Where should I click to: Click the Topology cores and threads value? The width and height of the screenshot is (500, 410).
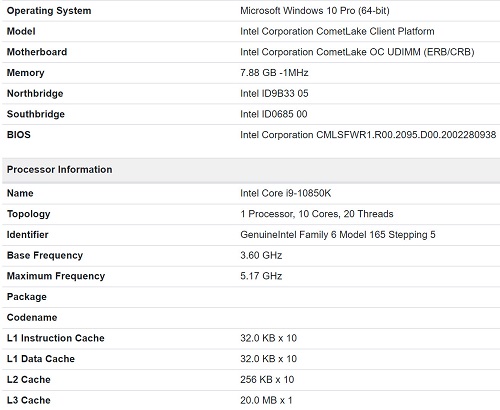pos(317,214)
